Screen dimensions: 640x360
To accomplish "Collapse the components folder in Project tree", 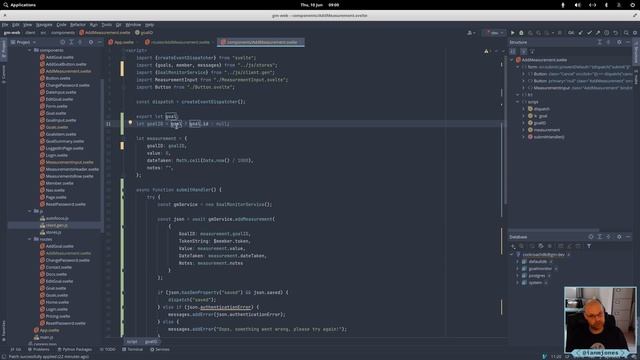I will (30, 50).
